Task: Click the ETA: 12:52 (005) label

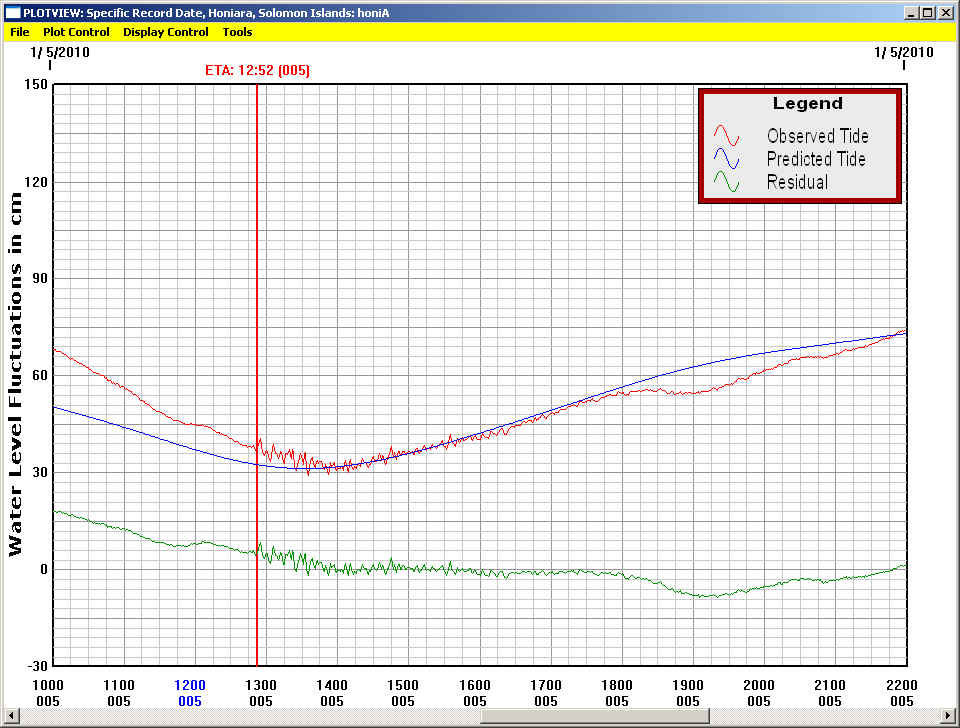Action: tap(257, 70)
